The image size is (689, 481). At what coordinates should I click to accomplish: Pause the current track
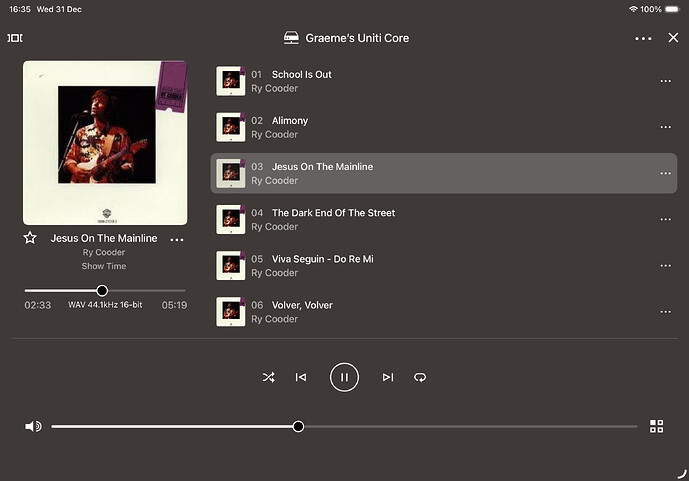coord(344,377)
